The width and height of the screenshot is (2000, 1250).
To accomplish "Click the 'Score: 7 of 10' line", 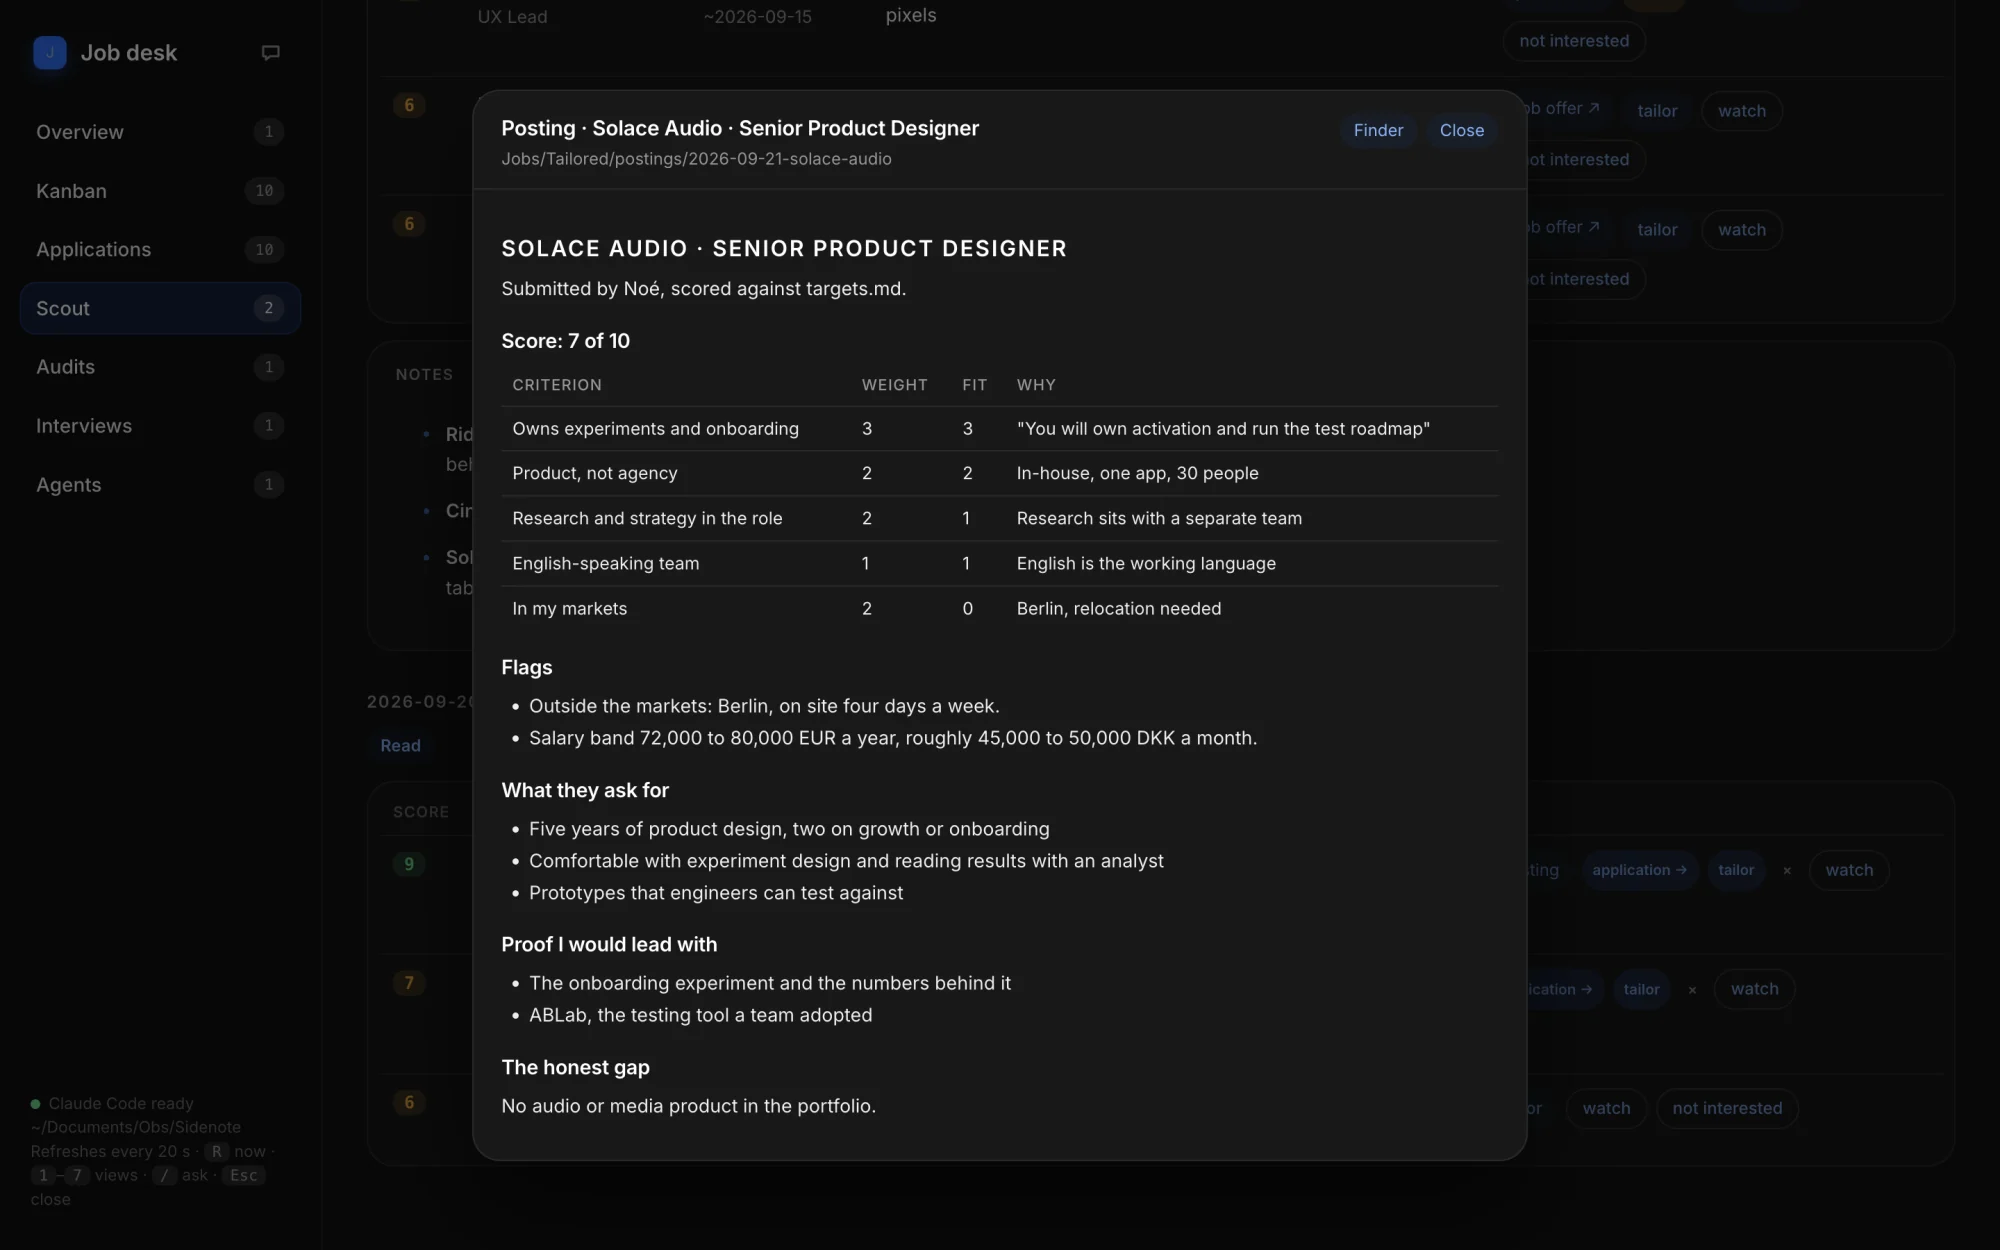I will tap(565, 341).
